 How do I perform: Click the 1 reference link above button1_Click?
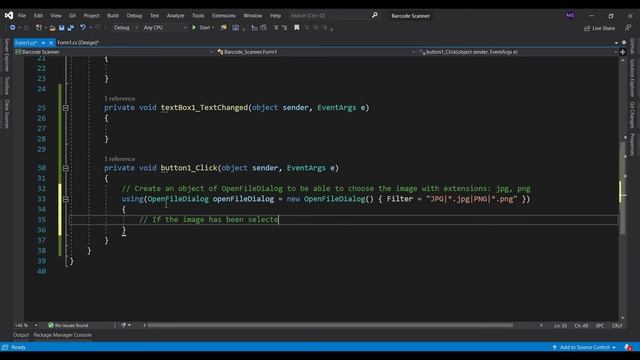[119, 159]
